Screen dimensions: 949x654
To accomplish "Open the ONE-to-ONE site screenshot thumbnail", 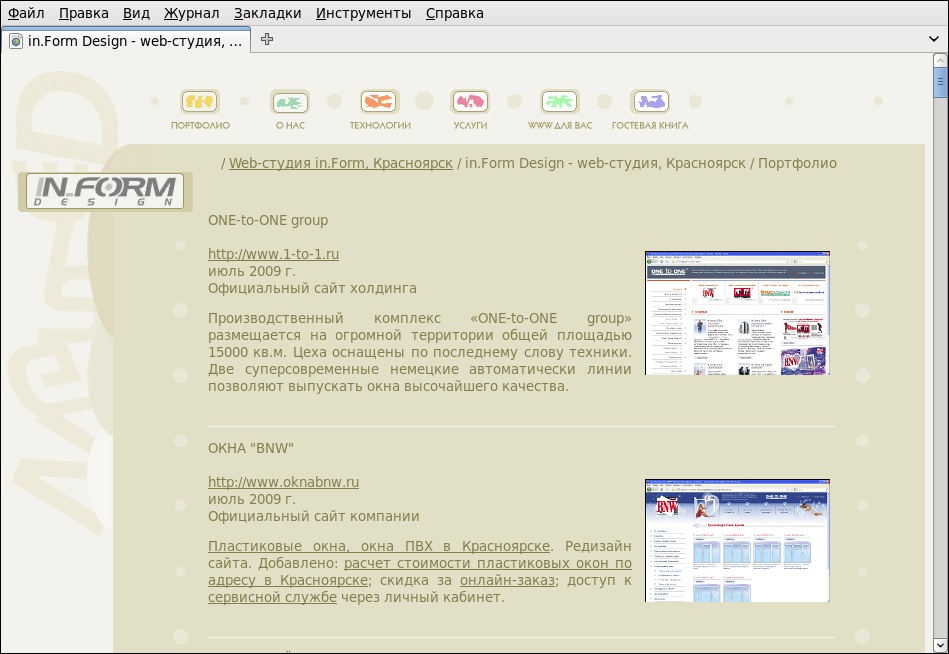I will point(737,313).
